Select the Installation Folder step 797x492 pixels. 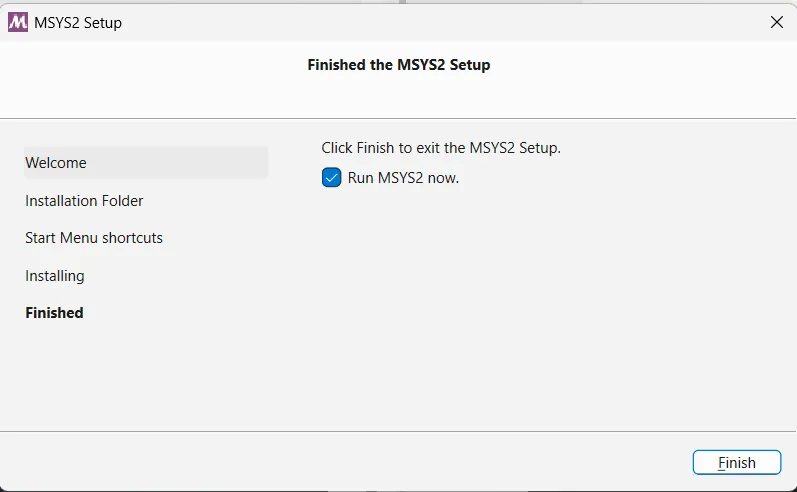point(84,201)
